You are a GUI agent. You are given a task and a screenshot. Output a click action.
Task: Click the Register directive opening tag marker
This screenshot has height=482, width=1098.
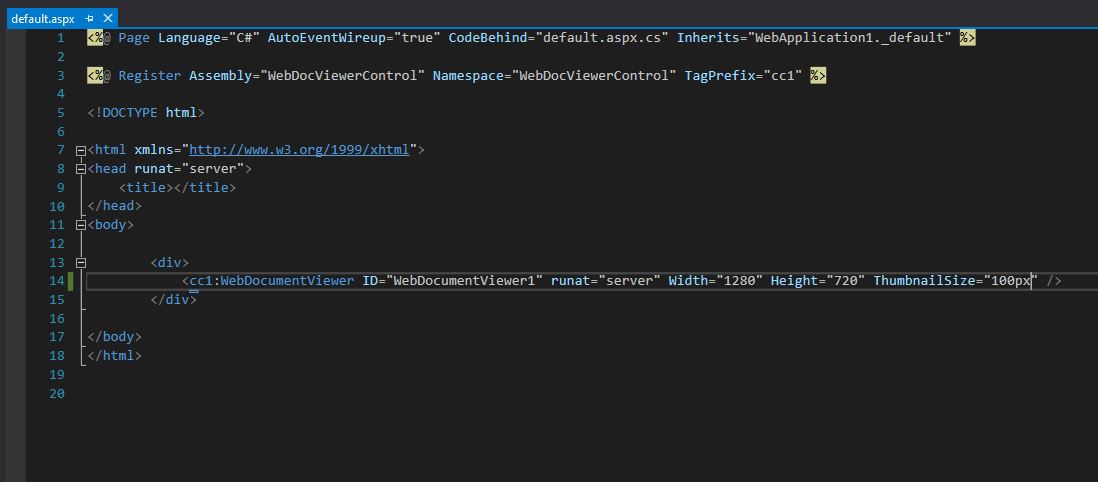pos(95,75)
